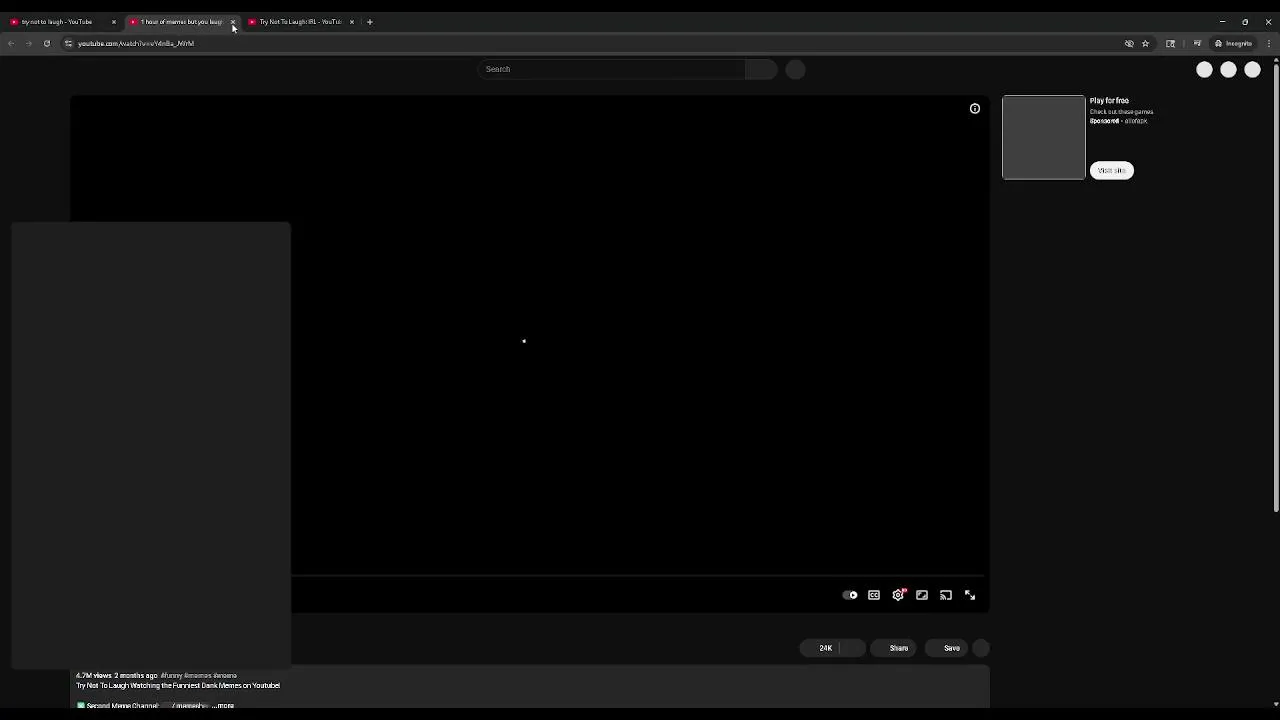
Task: Click '4.7M views 2 months ago' text
Action: (x=116, y=676)
